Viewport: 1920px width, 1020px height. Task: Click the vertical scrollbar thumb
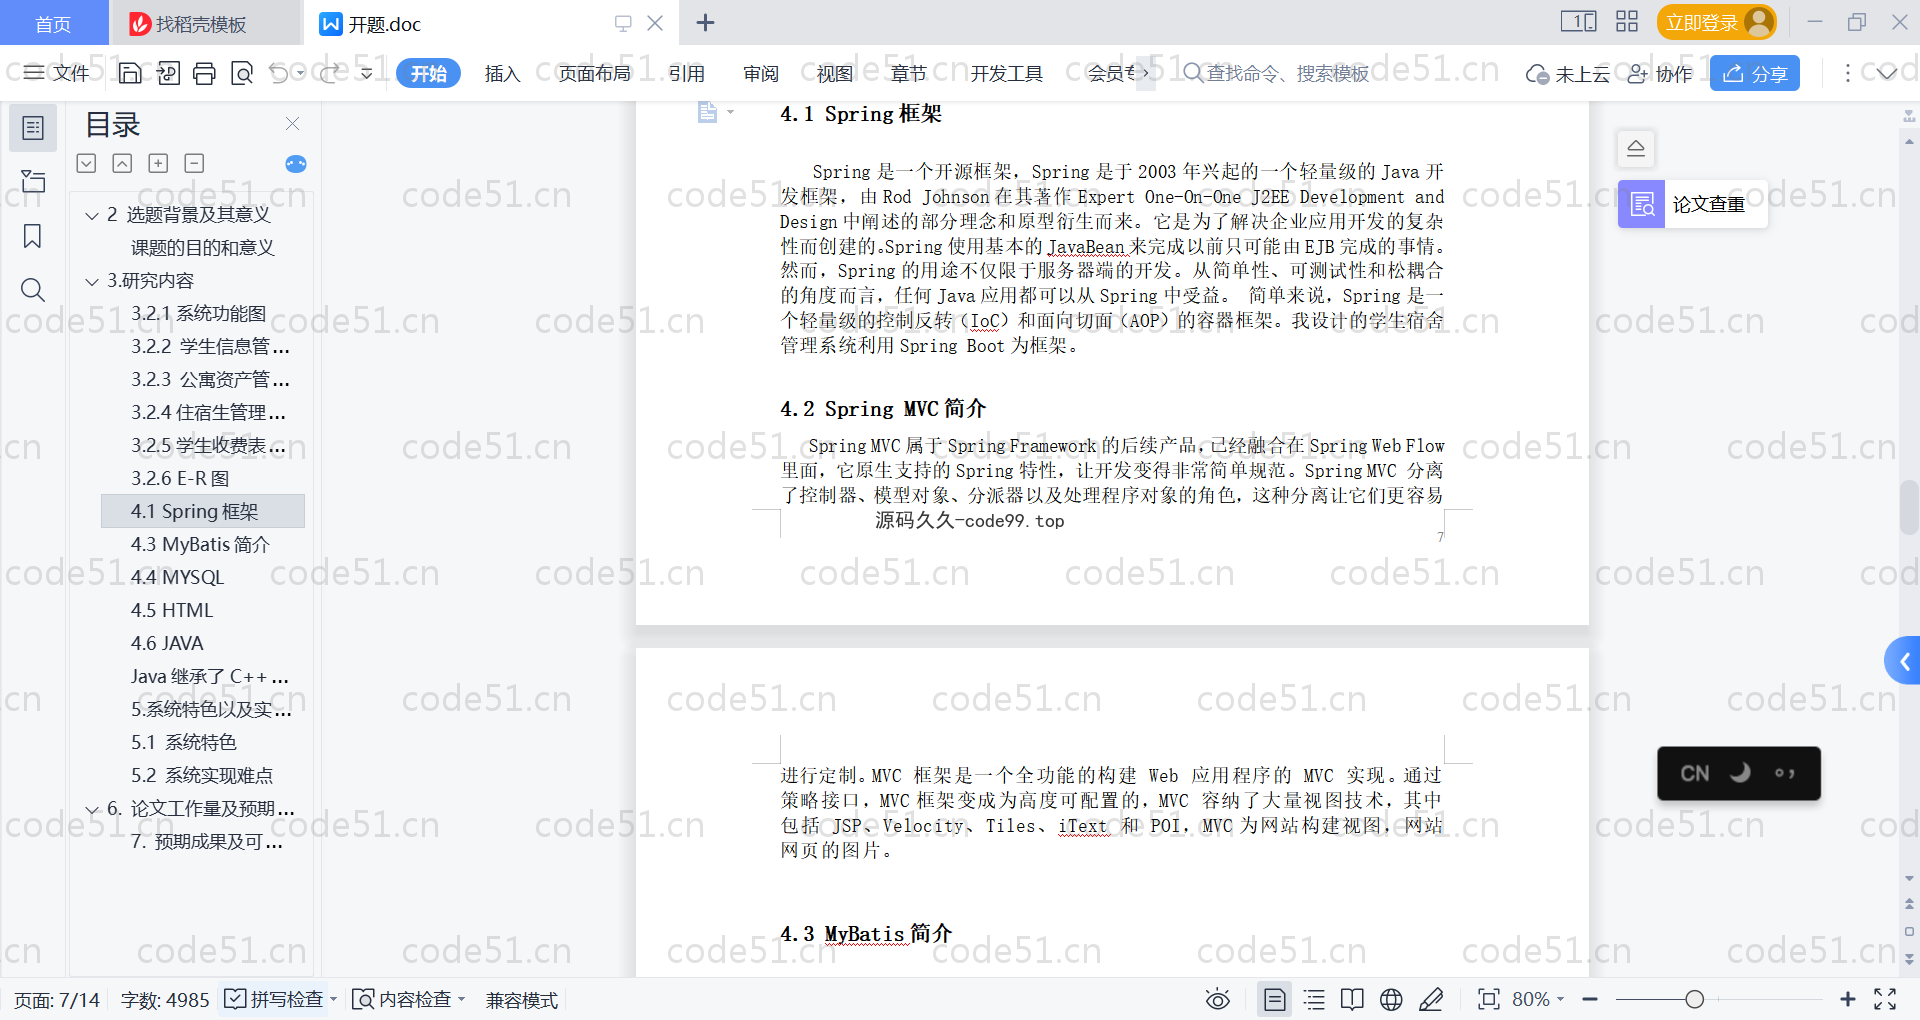pos(1909,507)
